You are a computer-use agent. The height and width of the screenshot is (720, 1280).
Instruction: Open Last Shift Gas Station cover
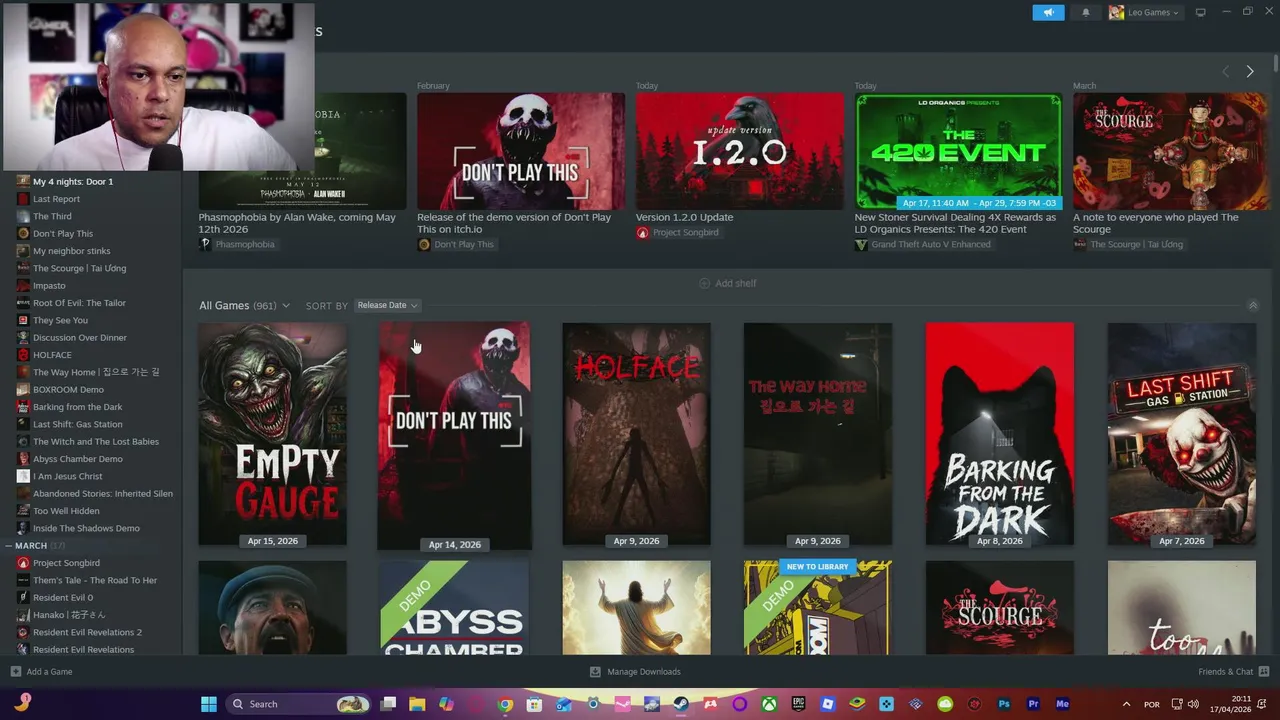click(x=1182, y=434)
